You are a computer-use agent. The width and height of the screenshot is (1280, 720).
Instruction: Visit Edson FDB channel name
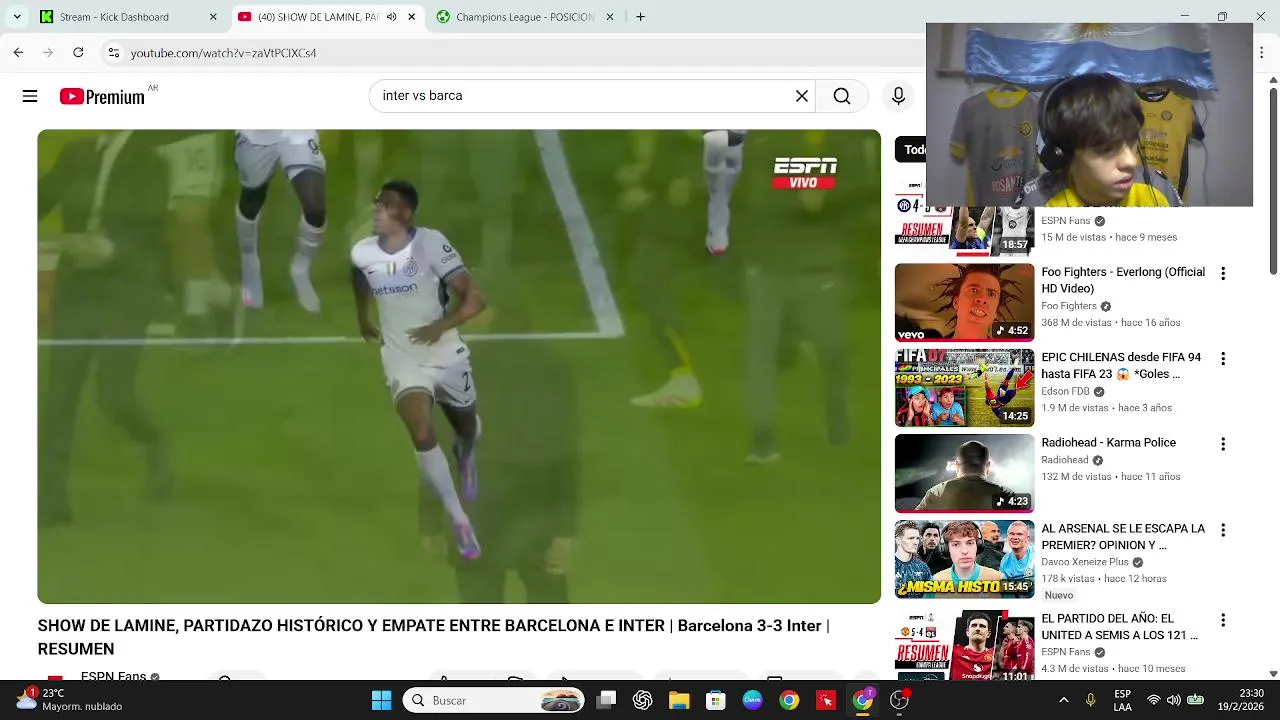pyautogui.click(x=1065, y=392)
